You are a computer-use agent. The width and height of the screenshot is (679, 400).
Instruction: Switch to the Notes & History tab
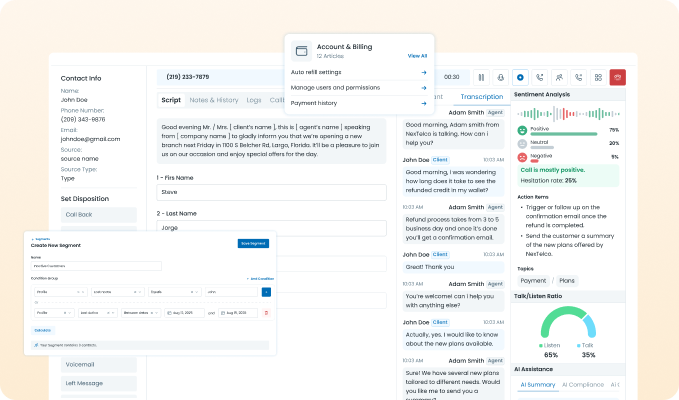click(214, 100)
